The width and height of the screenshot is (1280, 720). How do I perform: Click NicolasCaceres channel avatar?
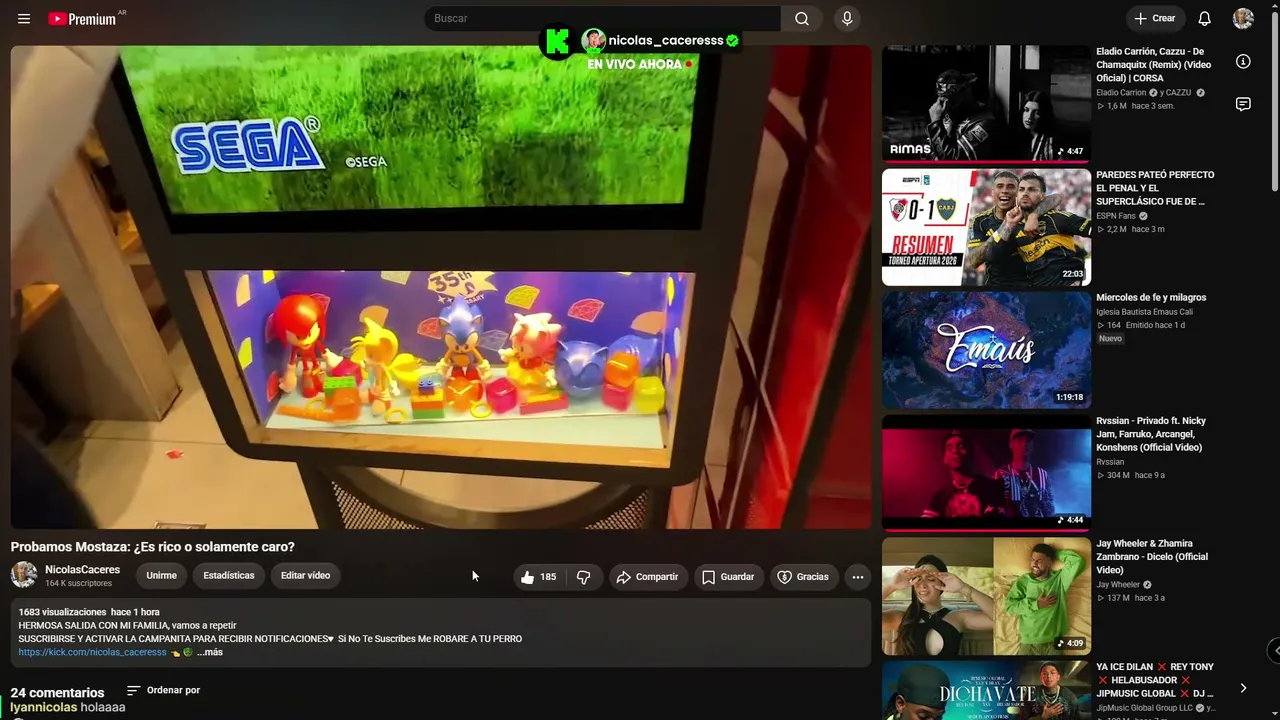tap(24, 575)
